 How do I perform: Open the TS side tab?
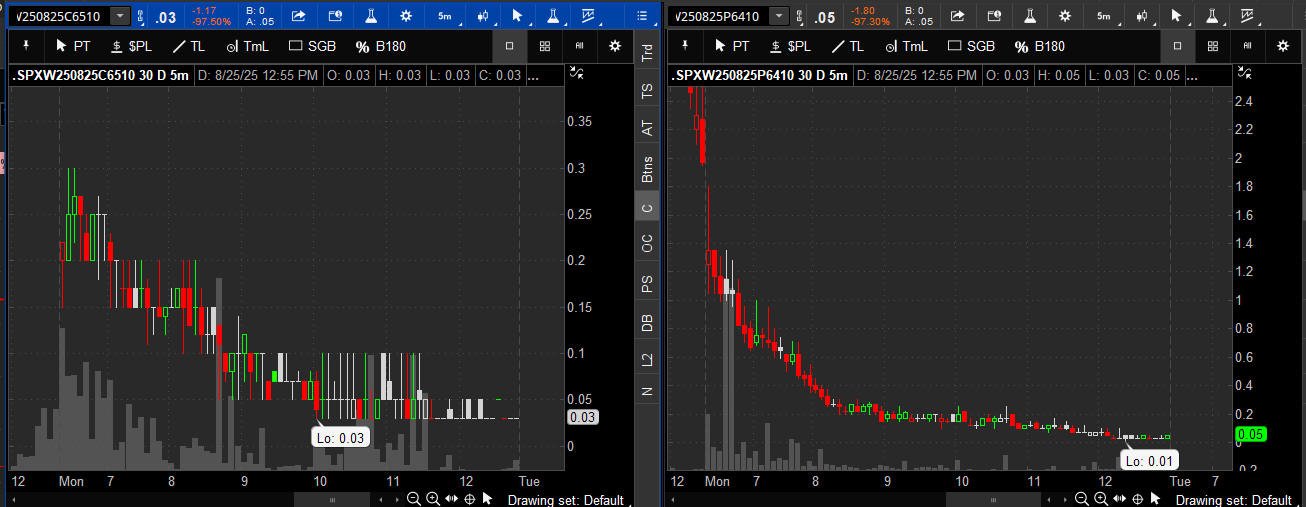coord(647,91)
